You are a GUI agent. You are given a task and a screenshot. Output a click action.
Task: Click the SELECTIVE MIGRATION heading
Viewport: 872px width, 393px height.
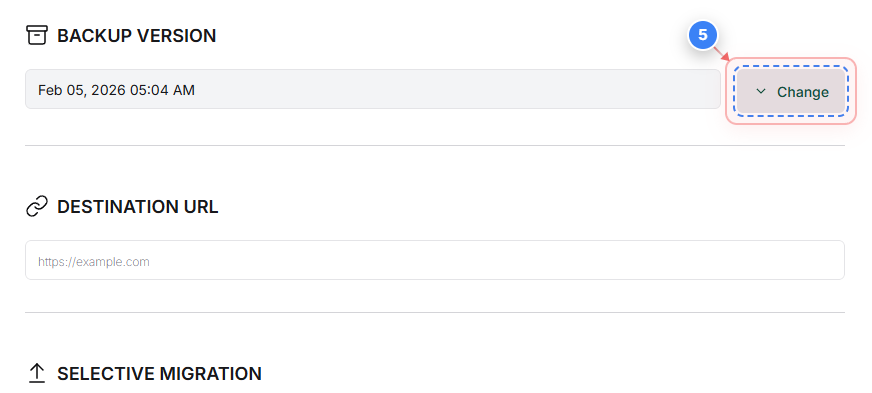click(159, 374)
